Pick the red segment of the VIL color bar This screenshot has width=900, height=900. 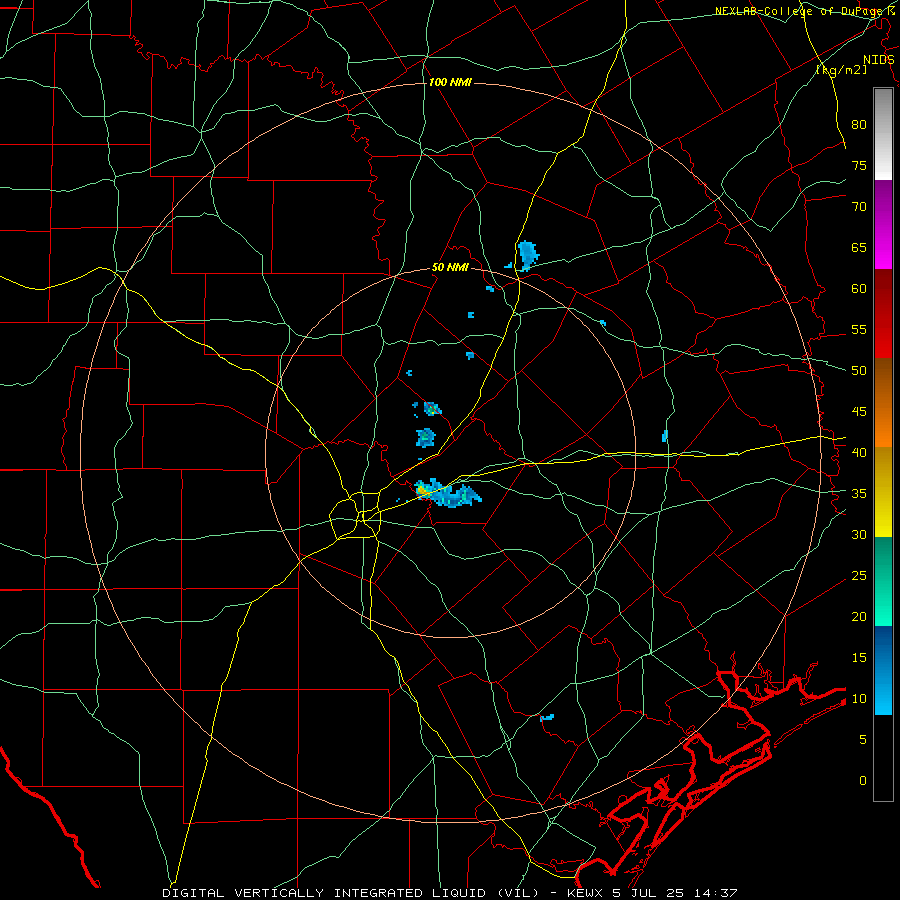[883, 314]
